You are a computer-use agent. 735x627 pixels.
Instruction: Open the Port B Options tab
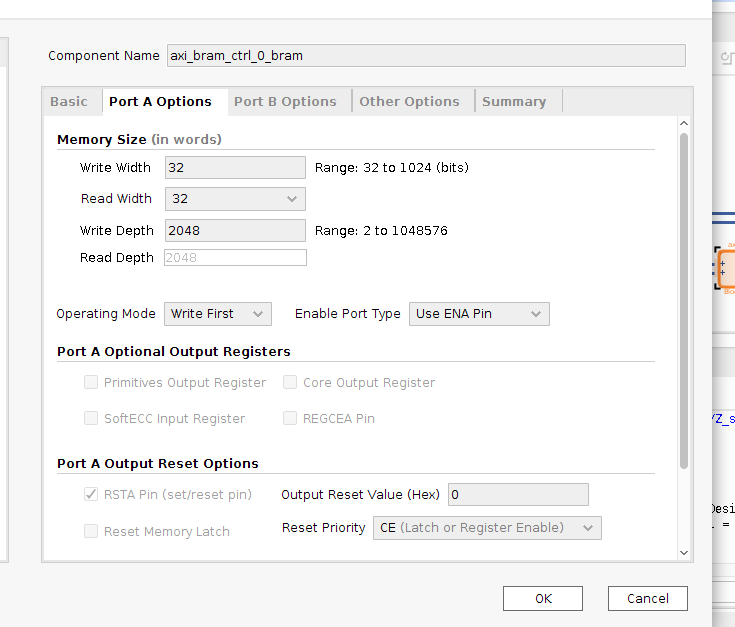[285, 101]
